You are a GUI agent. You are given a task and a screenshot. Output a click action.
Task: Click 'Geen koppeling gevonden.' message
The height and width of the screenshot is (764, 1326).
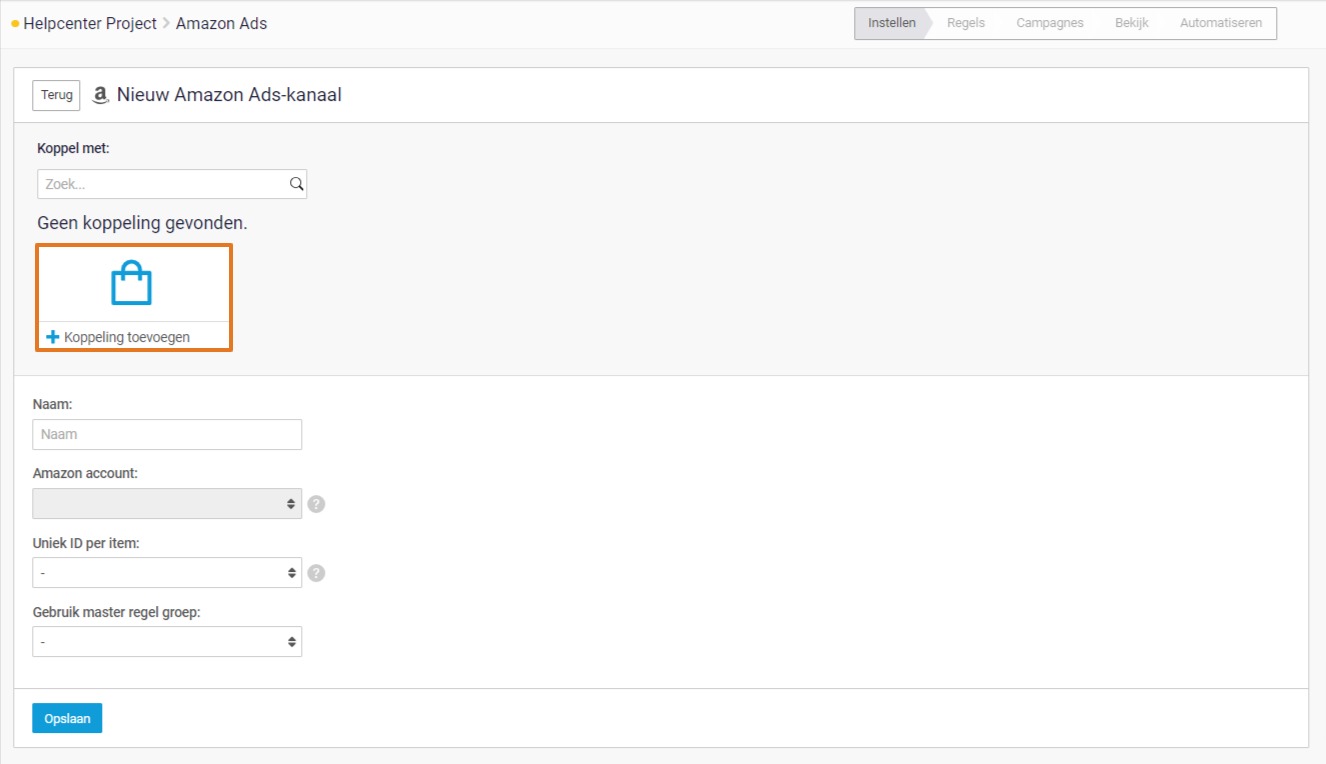(x=142, y=223)
